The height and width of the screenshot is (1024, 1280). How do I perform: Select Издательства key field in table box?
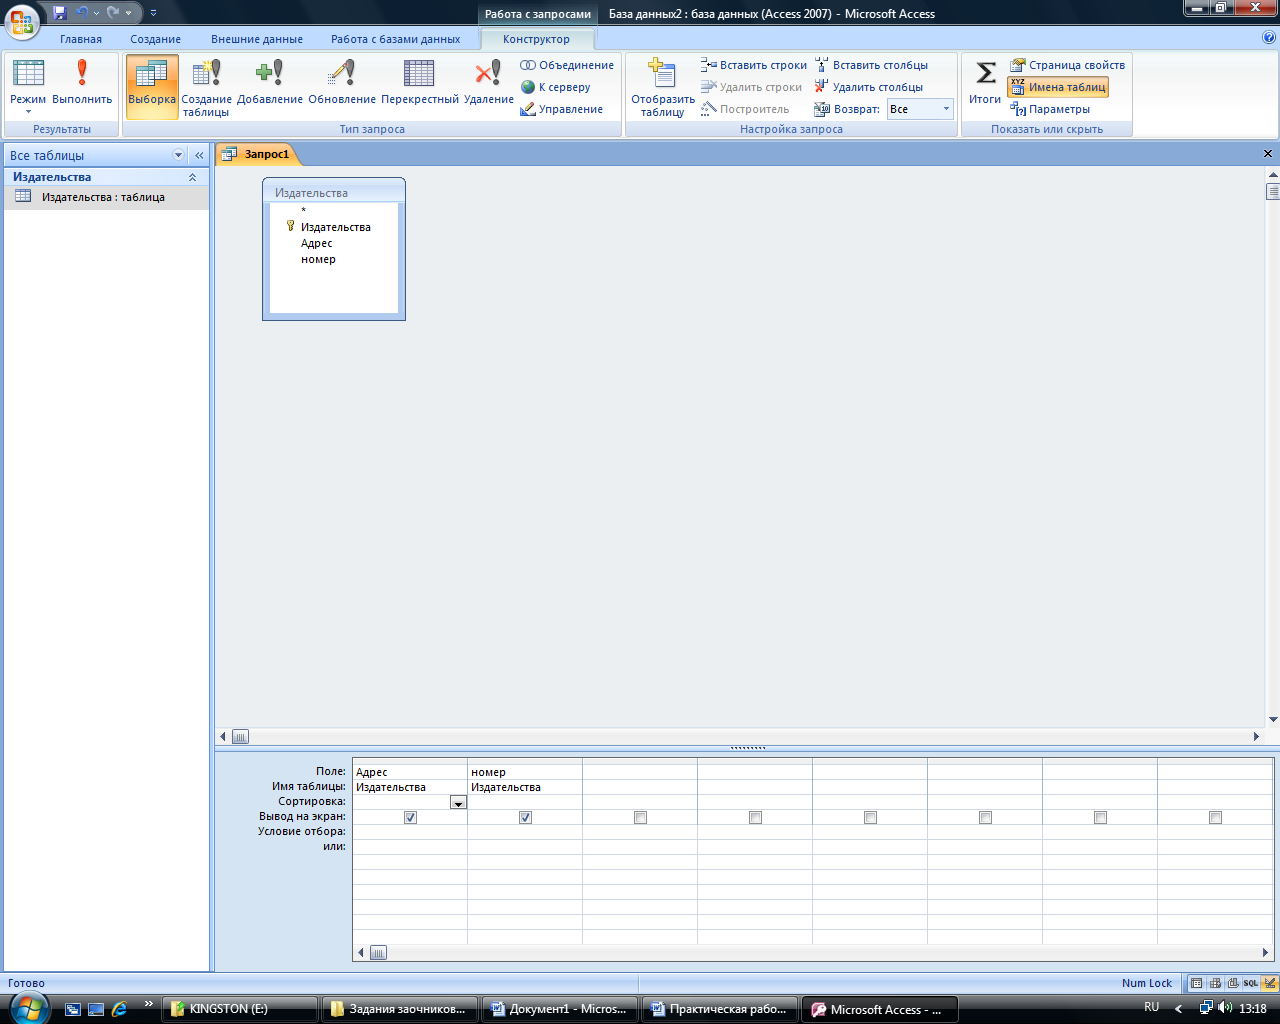335,227
